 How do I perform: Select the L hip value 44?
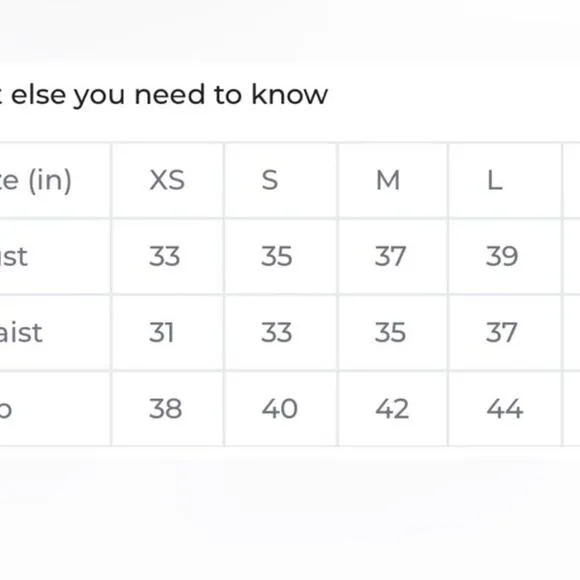point(505,409)
